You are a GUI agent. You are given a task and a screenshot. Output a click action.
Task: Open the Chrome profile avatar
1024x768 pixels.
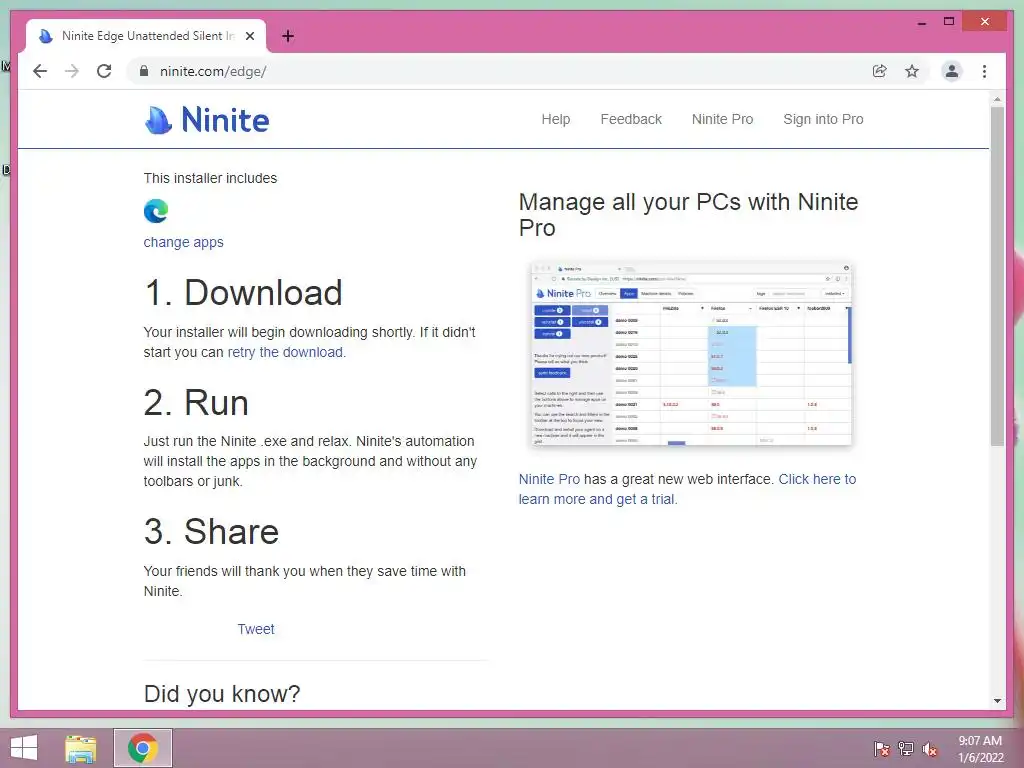click(952, 71)
